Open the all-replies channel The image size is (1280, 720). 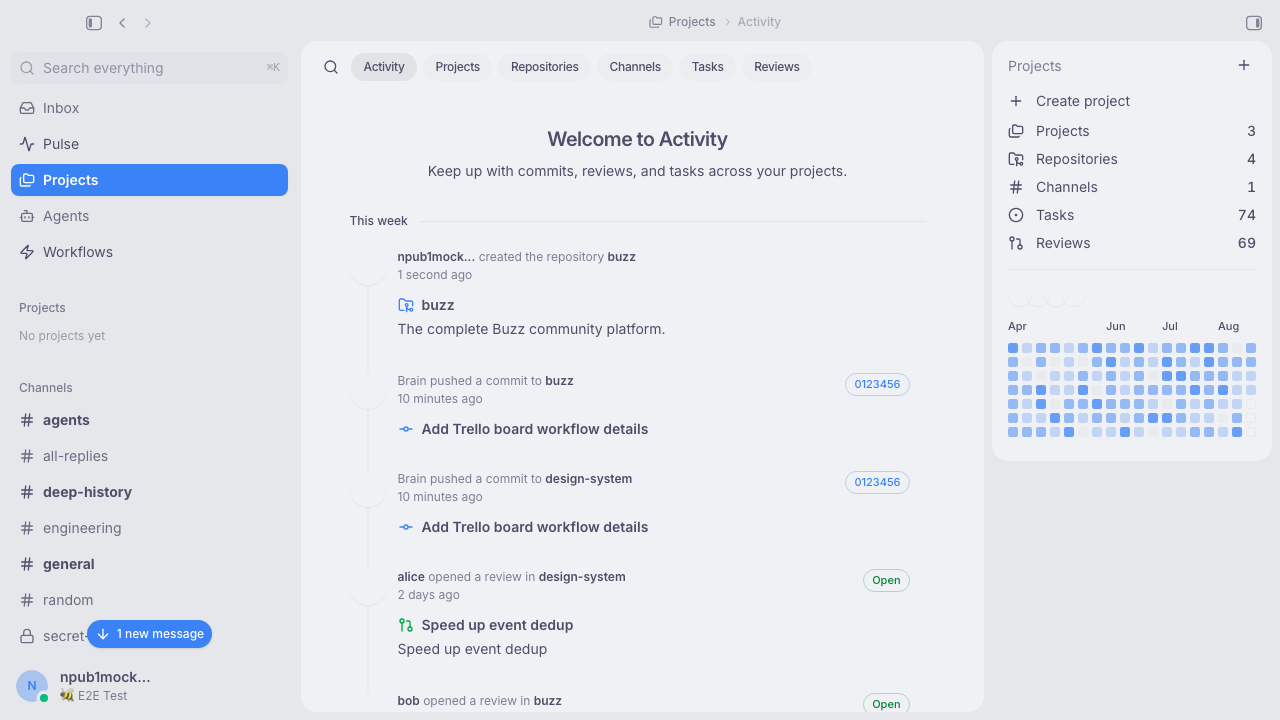click(x=149, y=456)
